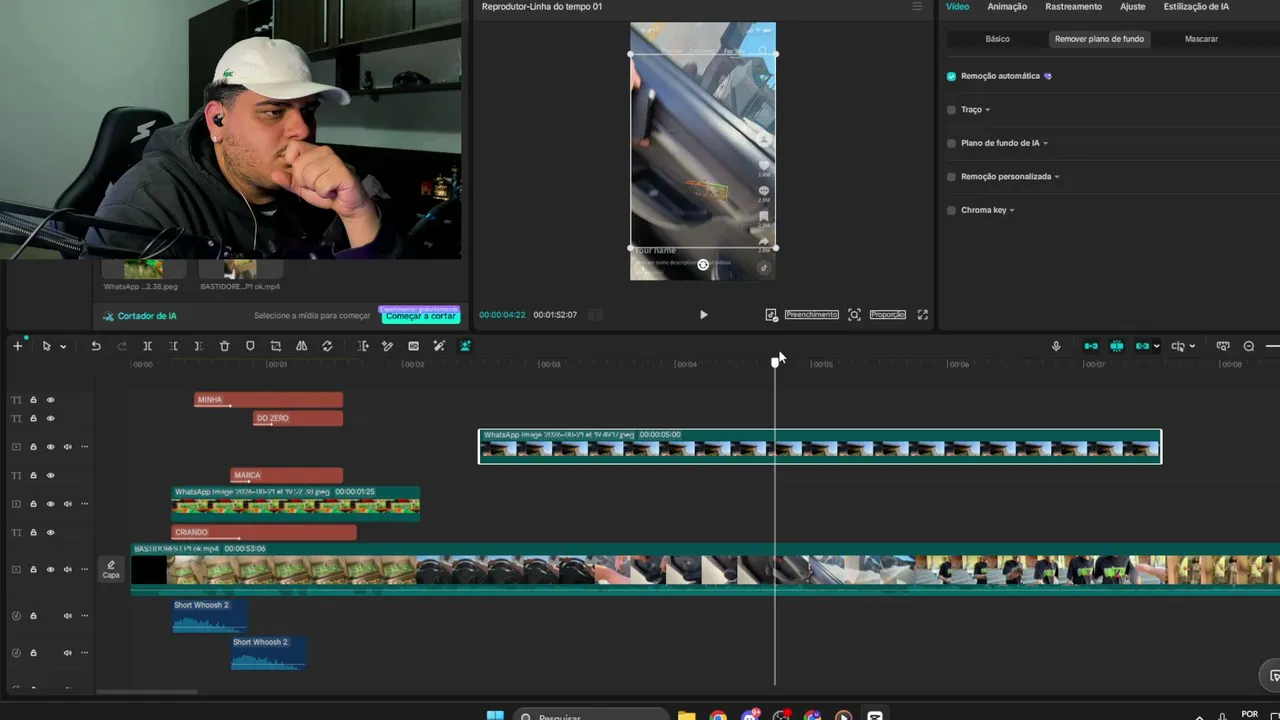Redo the last undone edit
Image resolution: width=1280 pixels, height=720 pixels.
pos(122,346)
